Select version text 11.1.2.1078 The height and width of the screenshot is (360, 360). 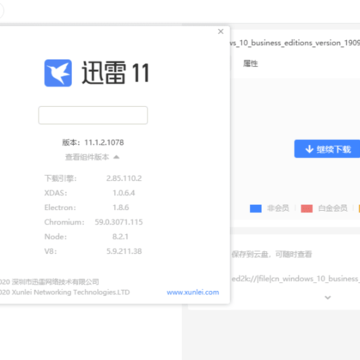pyautogui.click(x=104, y=142)
